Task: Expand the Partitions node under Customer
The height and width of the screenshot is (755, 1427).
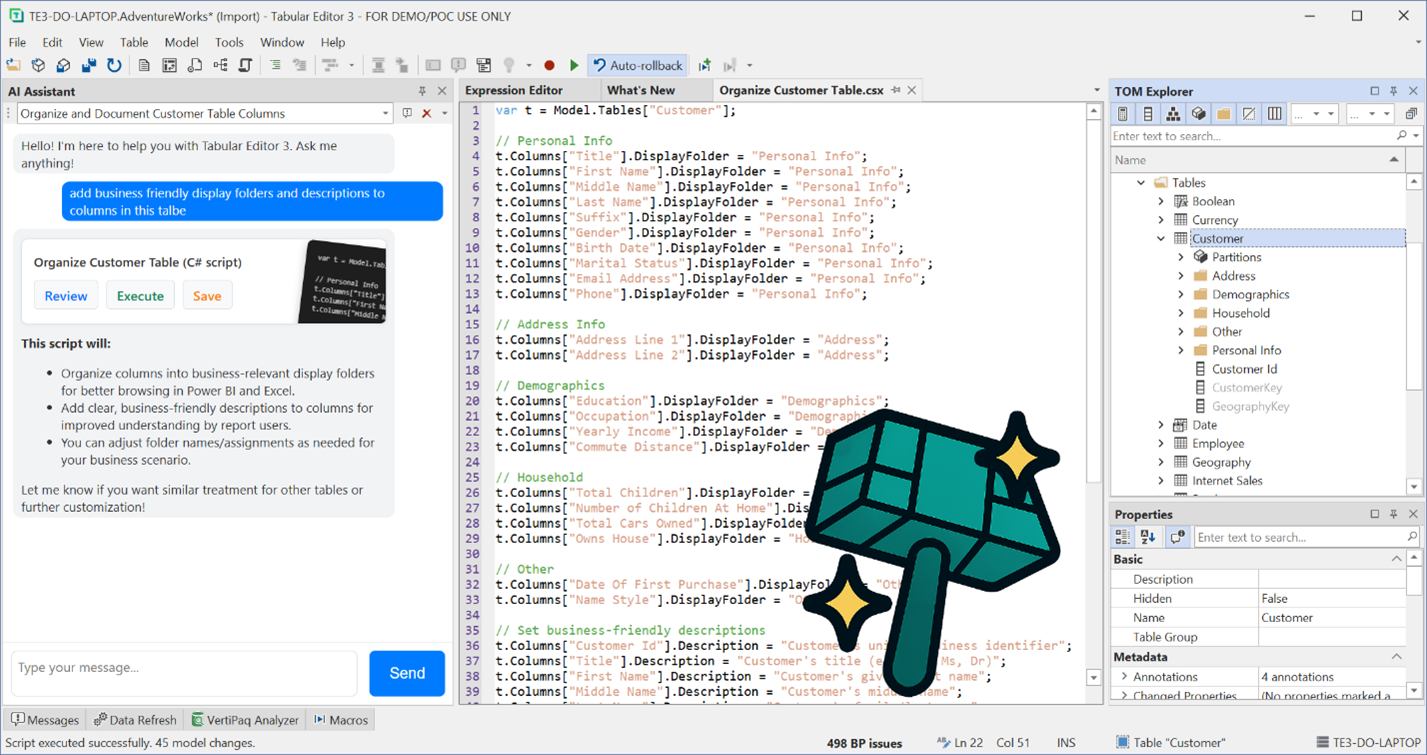Action: (1182, 256)
